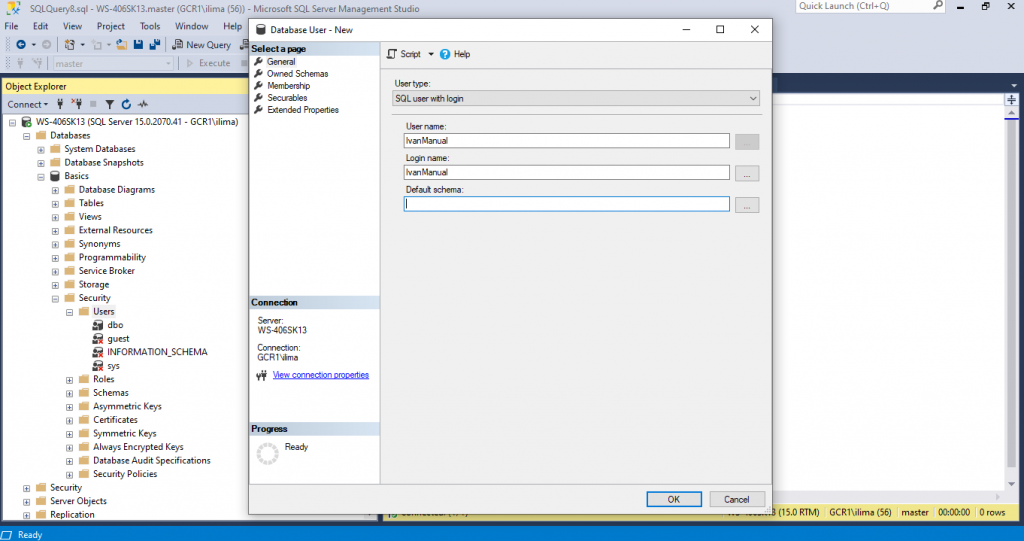Open the Project menu
1024x541 pixels.
[x=110, y=26]
